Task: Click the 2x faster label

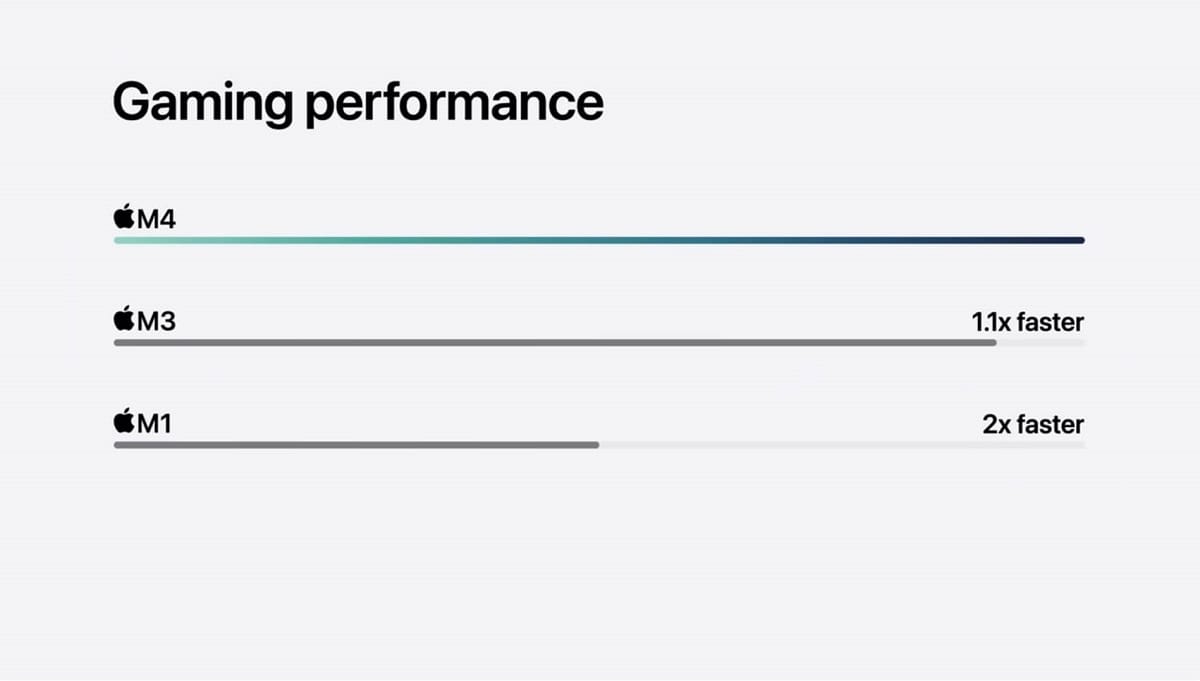Action: (x=1033, y=424)
